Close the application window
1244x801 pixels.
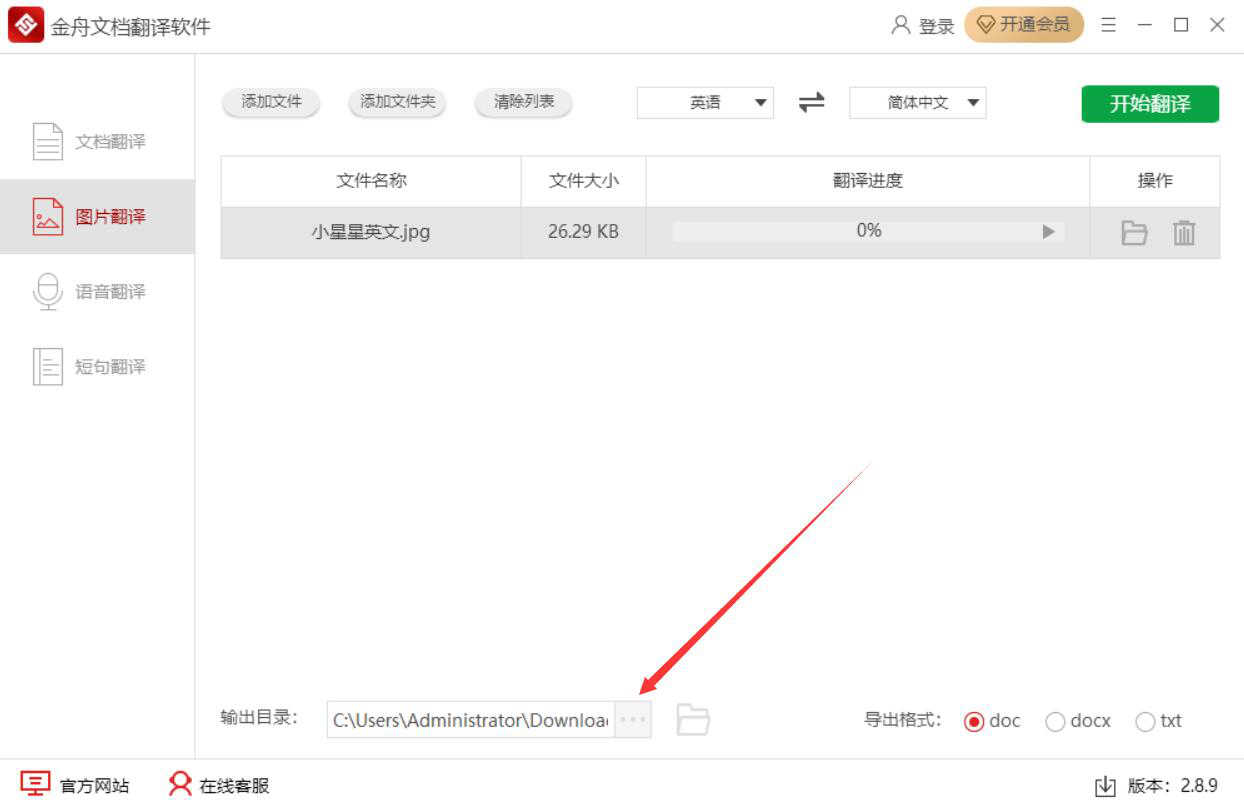[1217, 25]
